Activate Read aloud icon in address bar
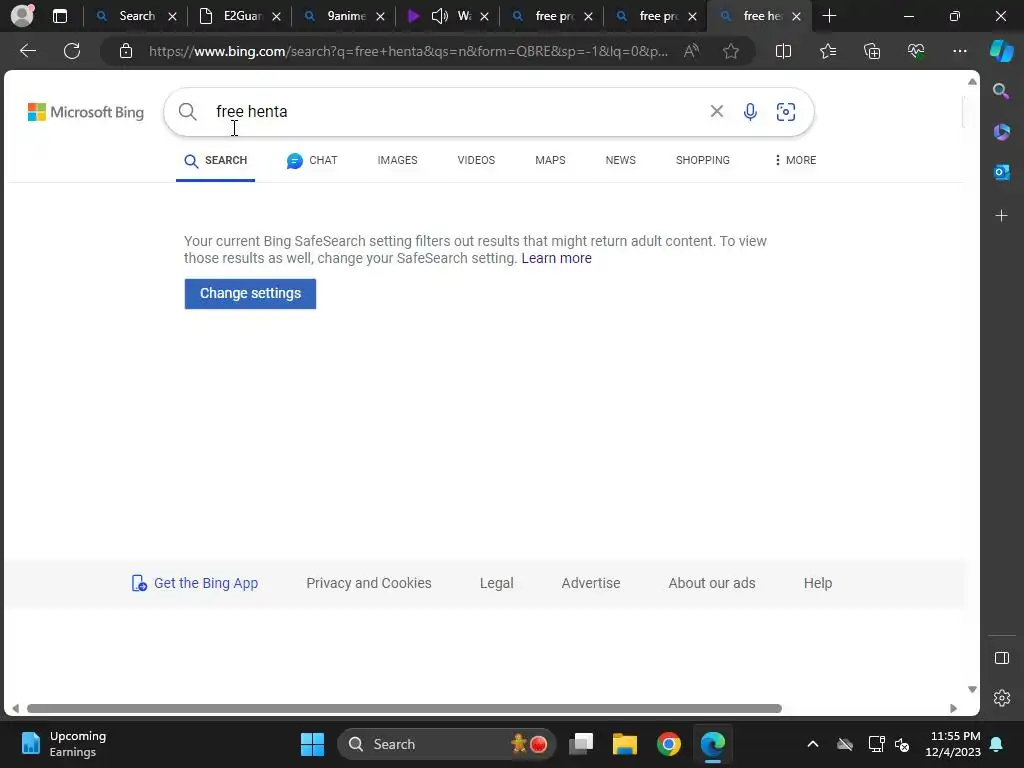 point(692,51)
